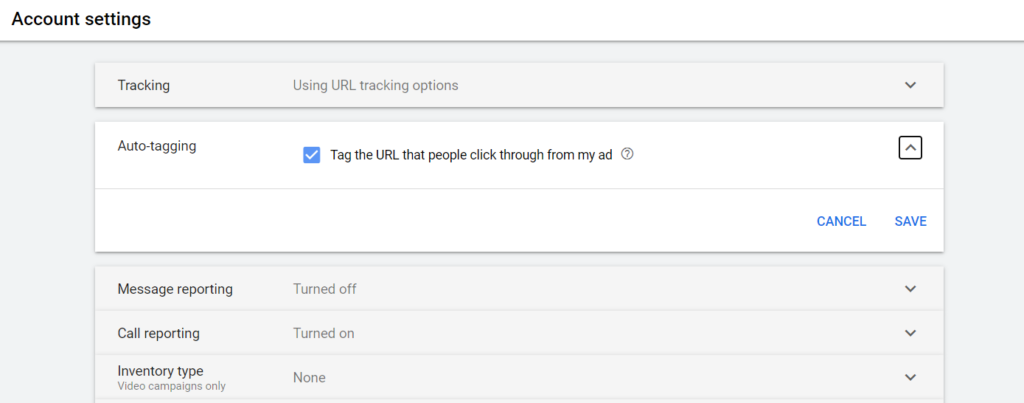The height and width of the screenshot is (403, 1024).
Task: Click the 'Turned off' status value
Action: pos(324,289)
